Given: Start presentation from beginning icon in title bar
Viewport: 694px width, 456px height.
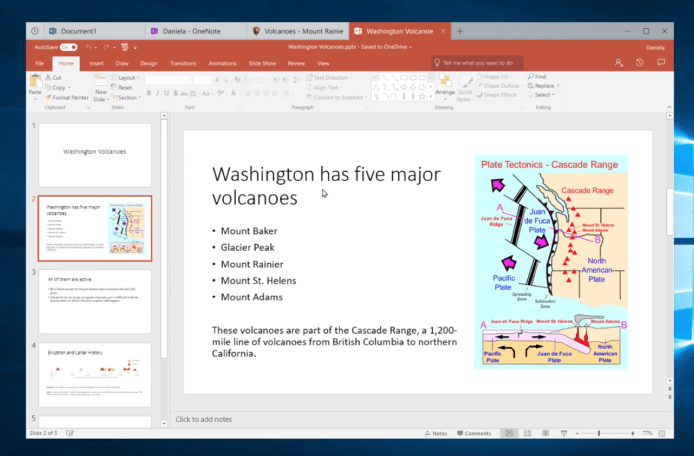Looking at the screenshot, I should point(125,47).
